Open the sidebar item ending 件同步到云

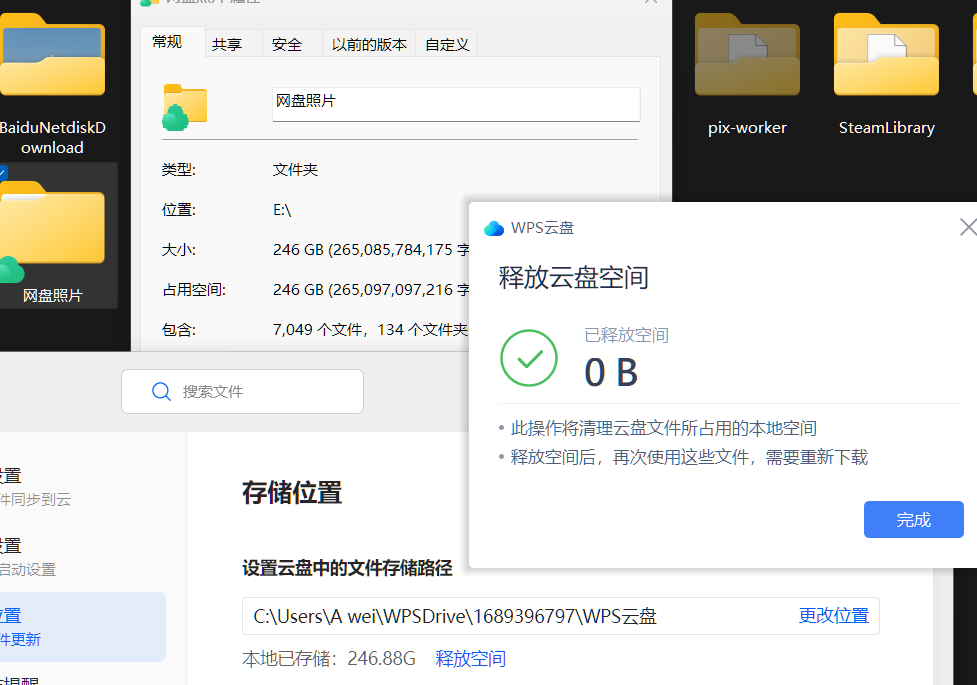tap(36, 487)
